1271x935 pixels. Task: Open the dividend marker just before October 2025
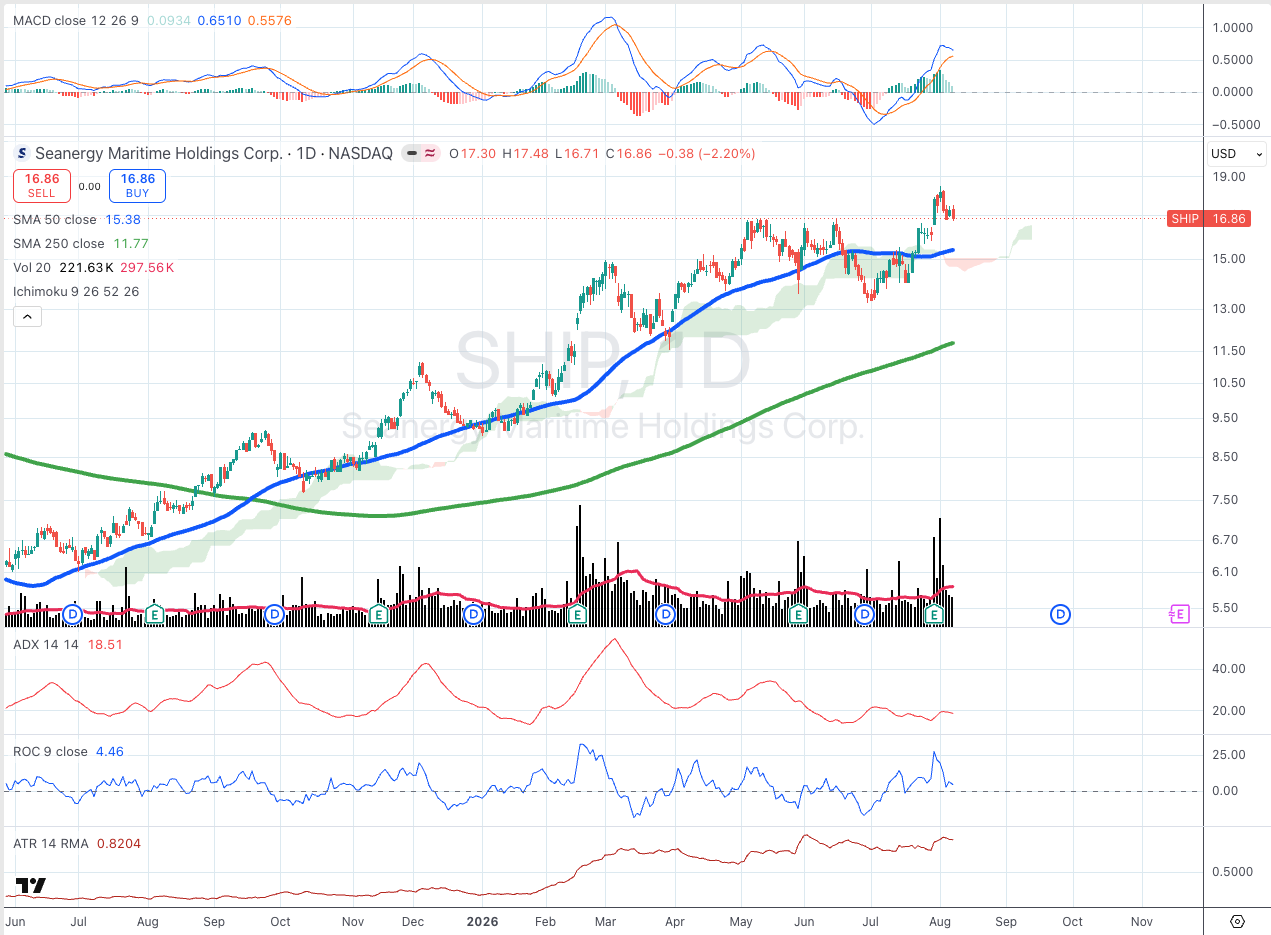pos(274,613)
